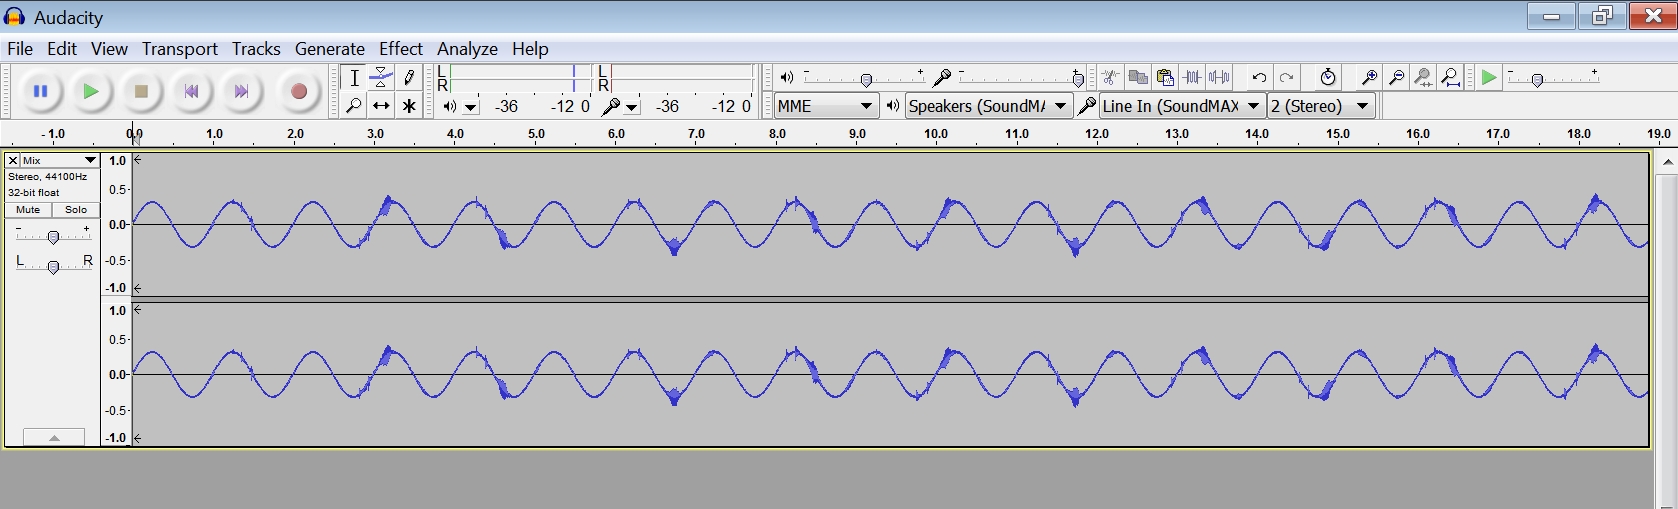
Task: Click the Skip to Start button
Action: 191,92
